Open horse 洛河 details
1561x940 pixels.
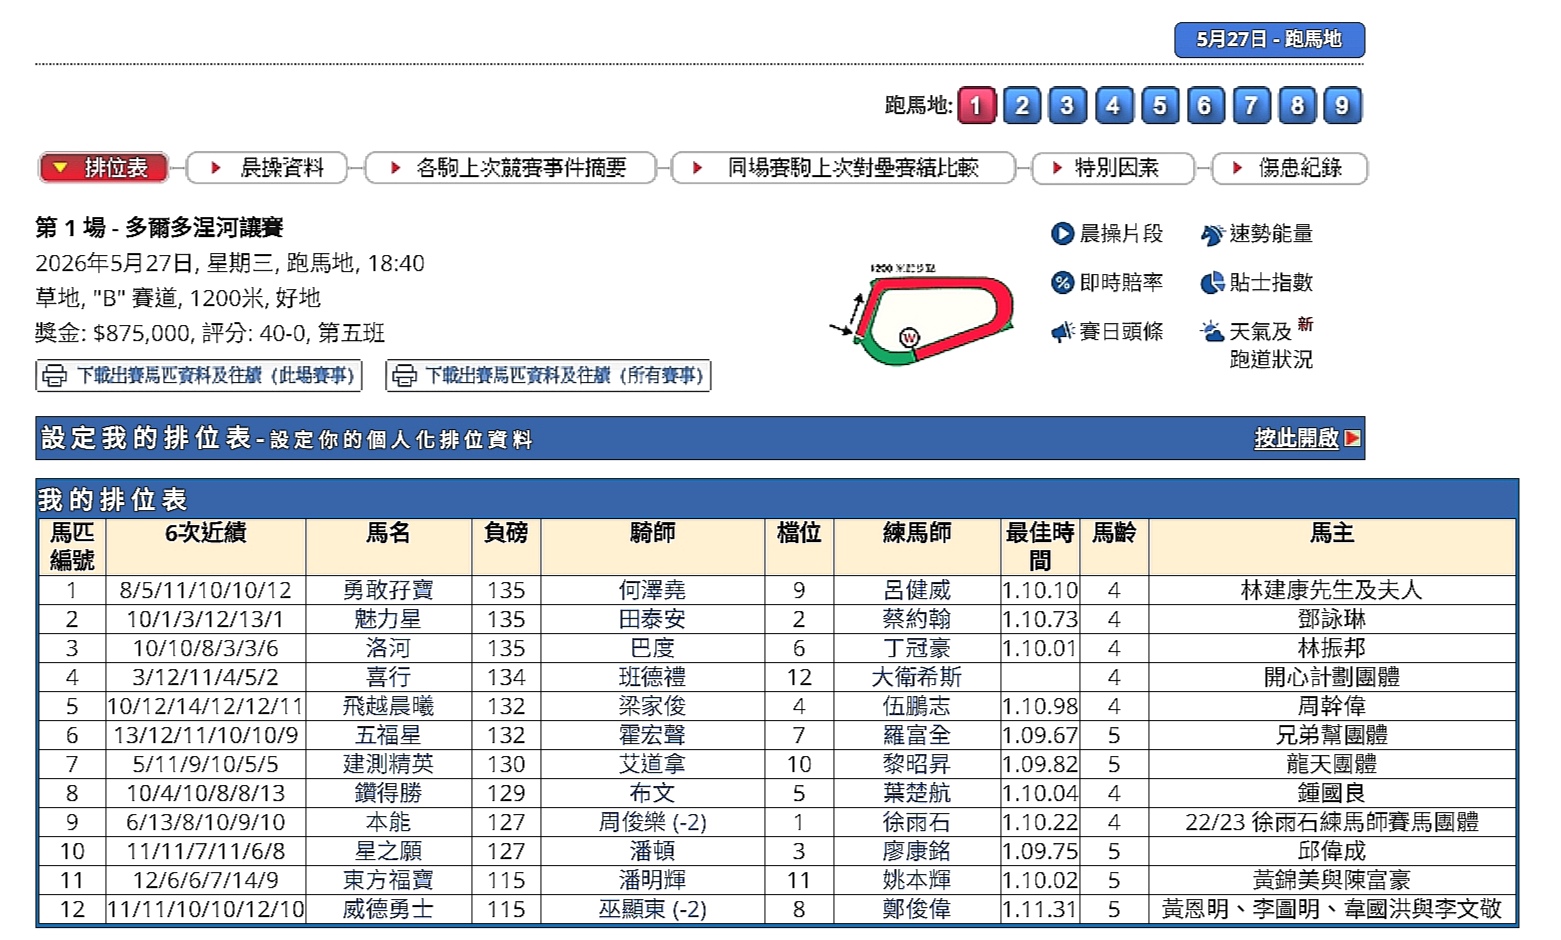(x=388, y=648)
